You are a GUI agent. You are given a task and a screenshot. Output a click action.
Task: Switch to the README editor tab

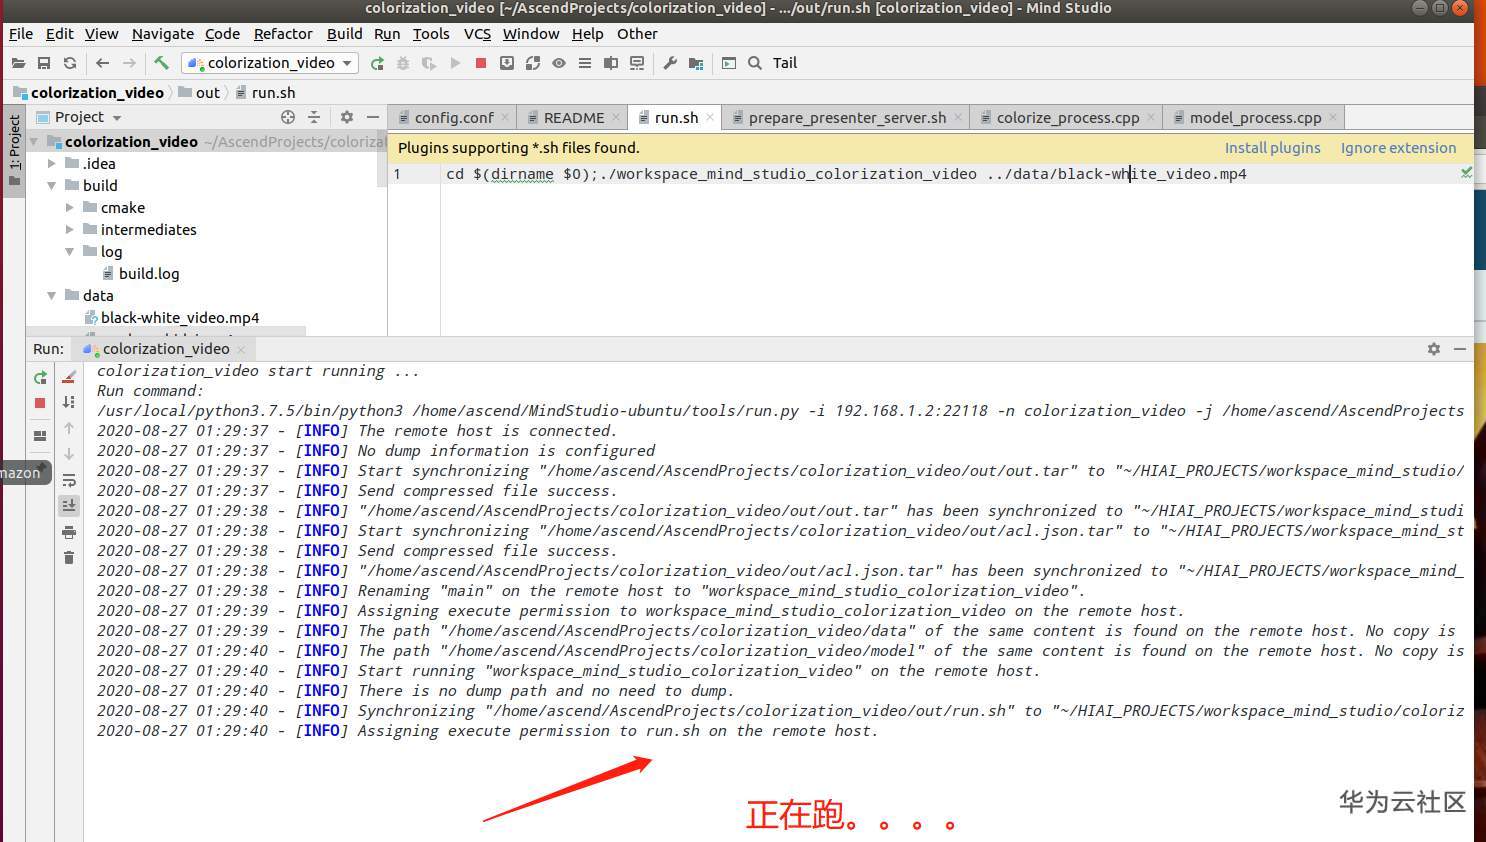[573, 118]
